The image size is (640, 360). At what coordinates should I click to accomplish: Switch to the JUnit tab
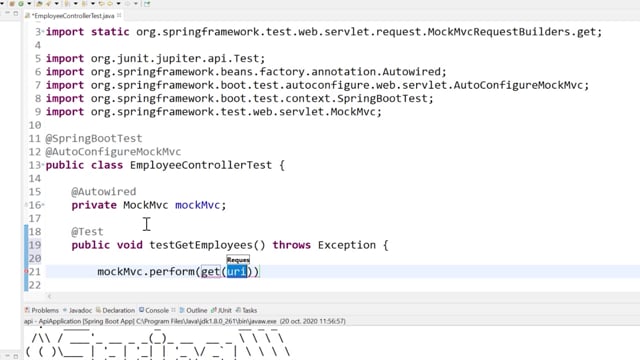pyautogui.click(x=221, y=310)
